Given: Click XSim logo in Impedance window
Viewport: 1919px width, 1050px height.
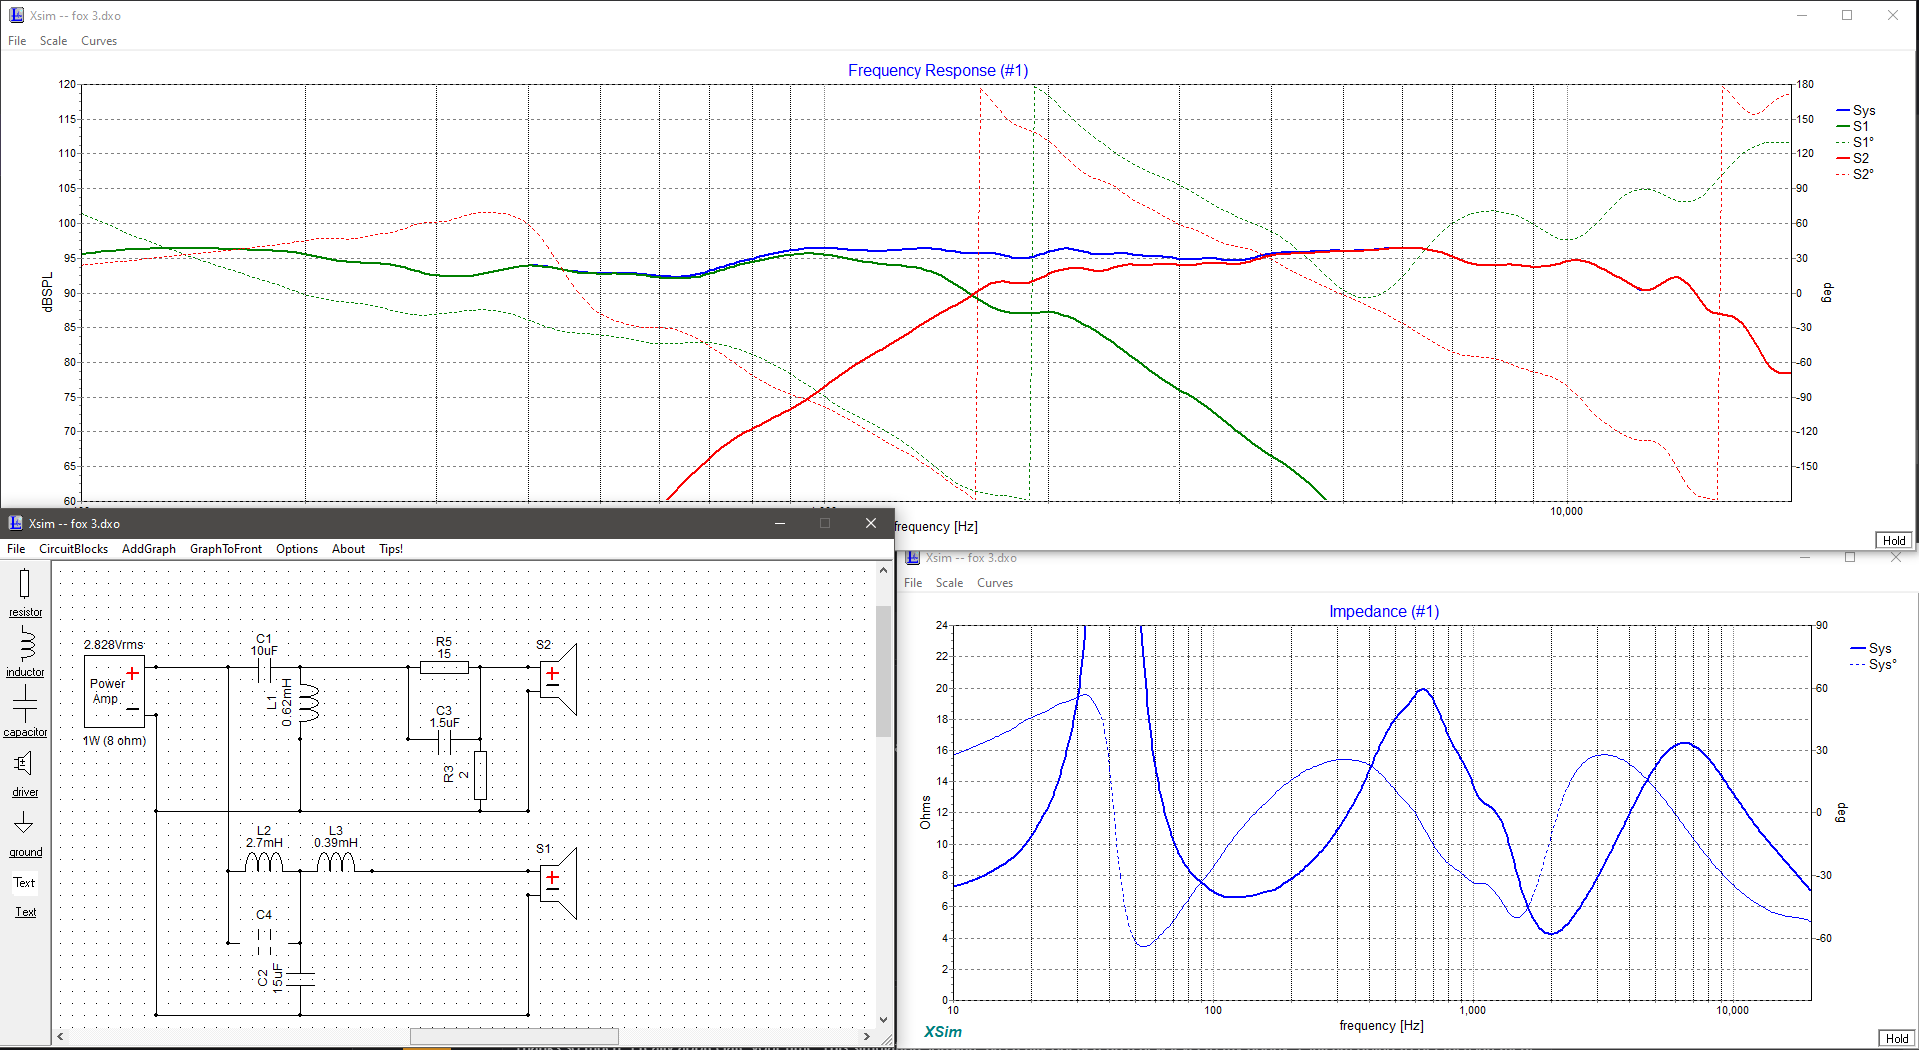Looking at the screenshot, I should pos(942,1032).
